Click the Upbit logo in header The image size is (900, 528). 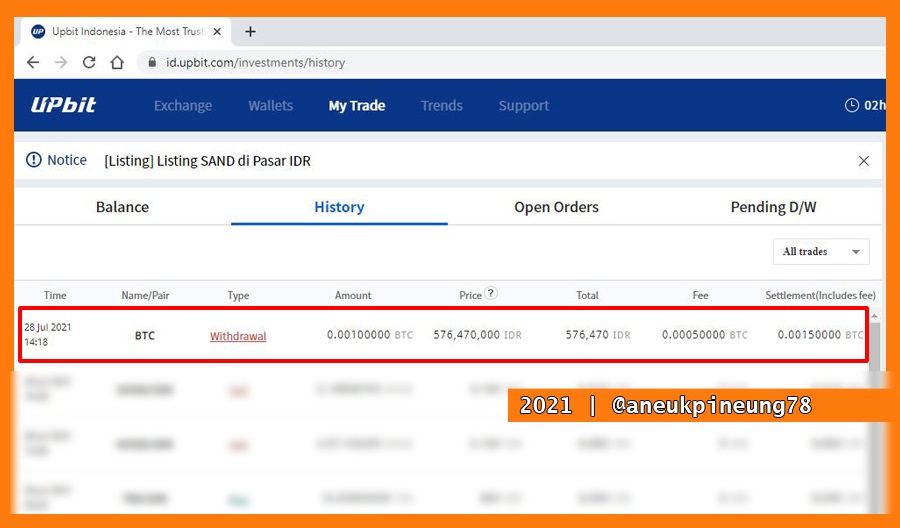point(63,105)
